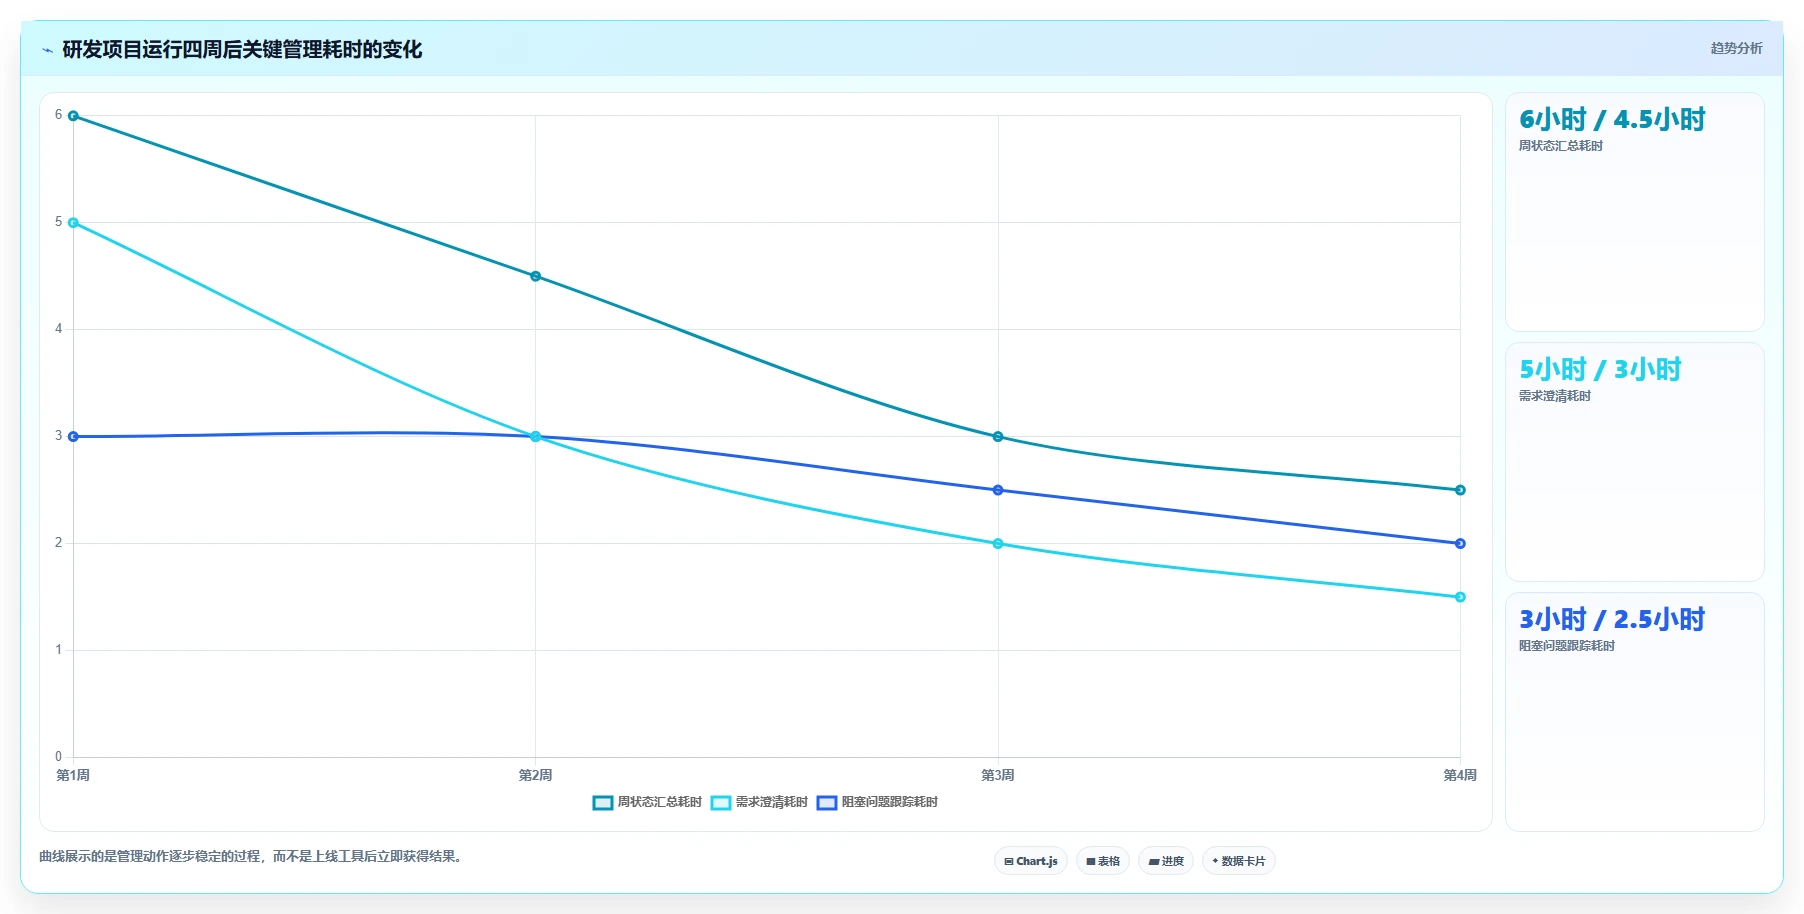The width and height of the screenshot is (1804, 914).
Task: Select 阻塞问题跟踪耗时 point at 第1周 (value 3)
Action: pyautogui.click(x=73, y=437)
